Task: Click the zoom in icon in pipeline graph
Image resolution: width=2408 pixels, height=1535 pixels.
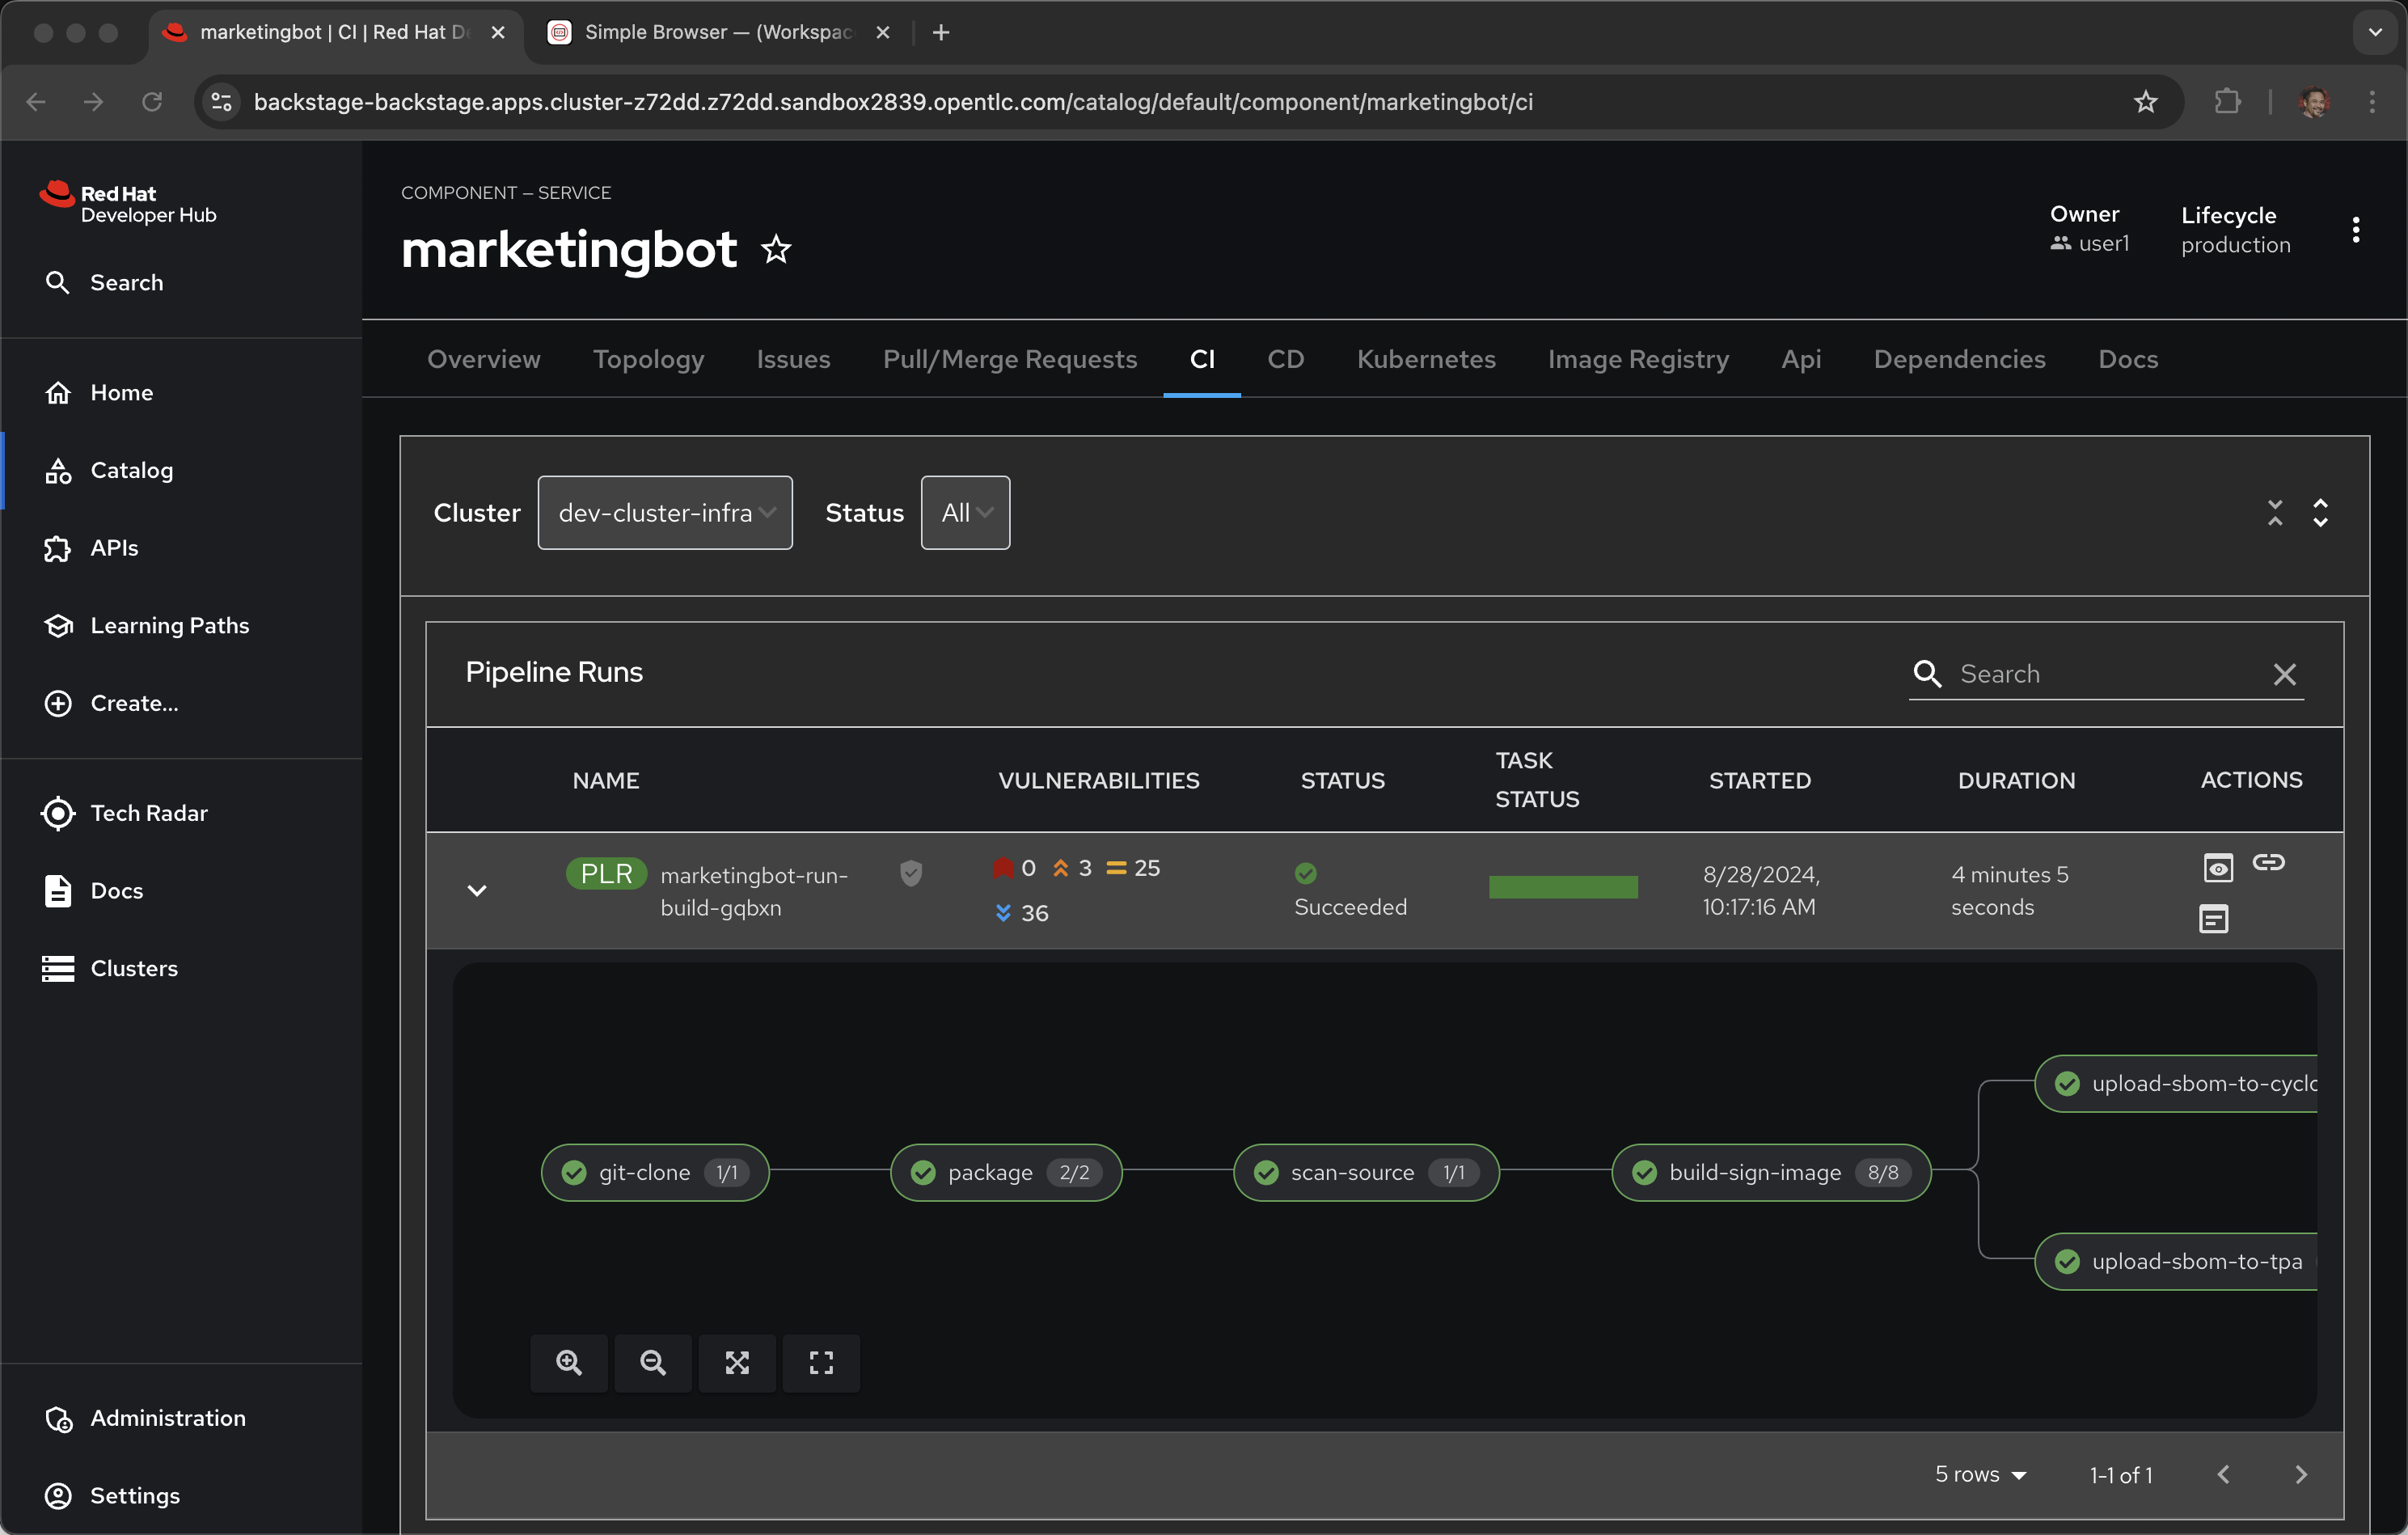Action: tap(569, 1362)
